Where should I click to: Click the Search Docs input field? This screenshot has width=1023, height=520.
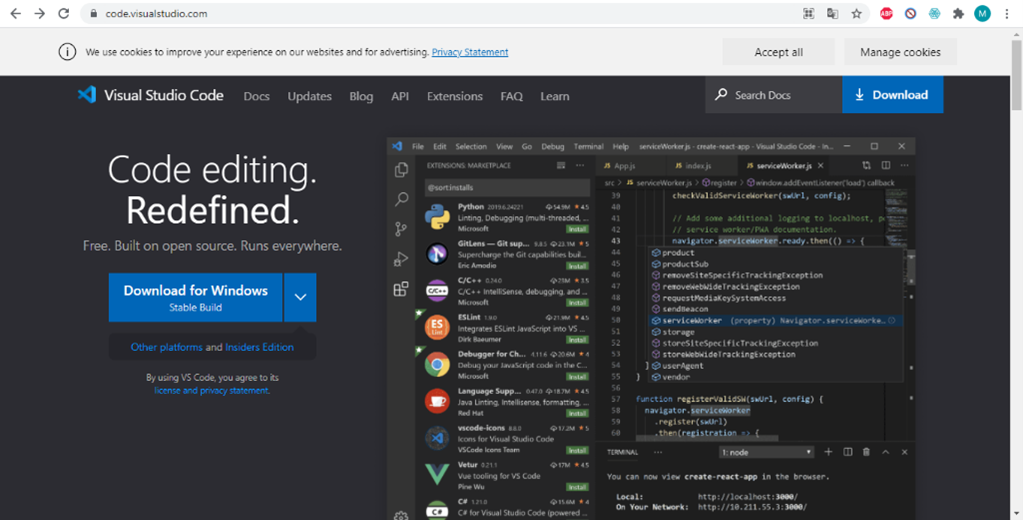[774, 95]
